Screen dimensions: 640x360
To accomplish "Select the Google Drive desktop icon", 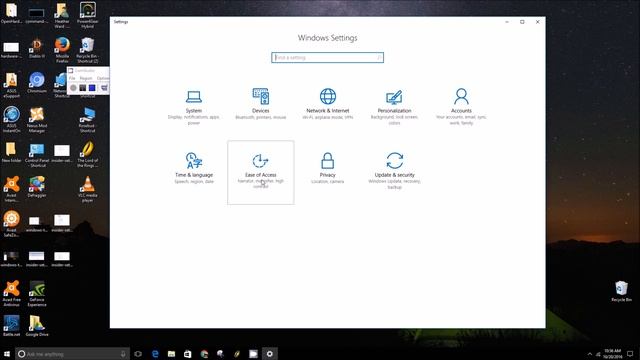I will (x=37, y=325).
